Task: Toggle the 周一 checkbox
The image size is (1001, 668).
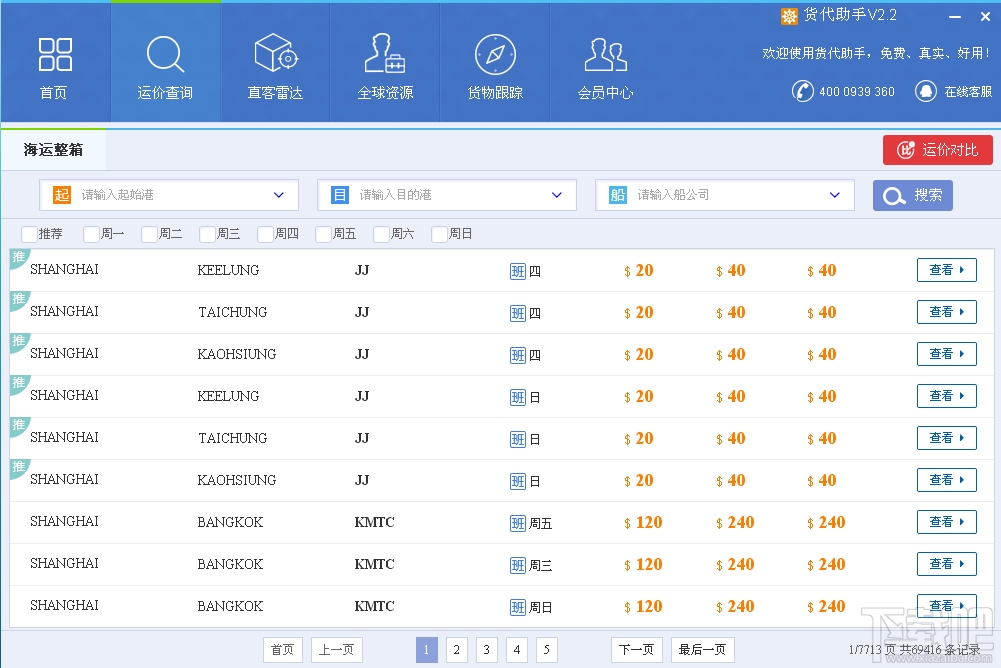Action: [91, 234]
